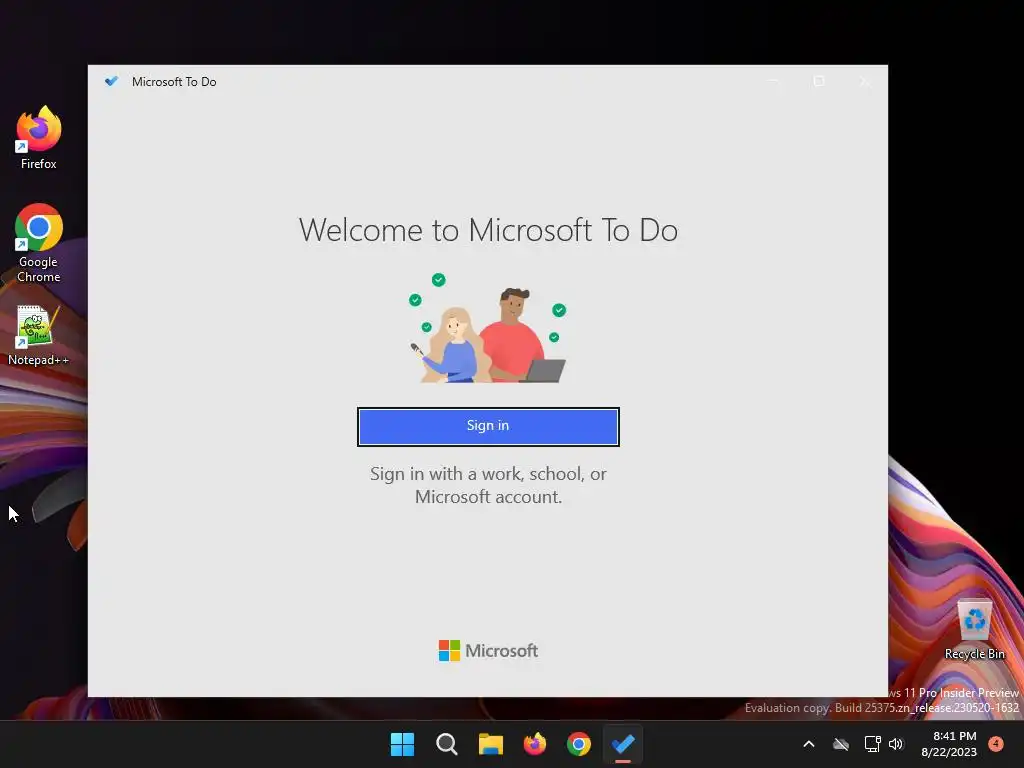Select the Google Chrome desktop shortcut
This screenshot has width=1024, height=768.
[39, 243]
